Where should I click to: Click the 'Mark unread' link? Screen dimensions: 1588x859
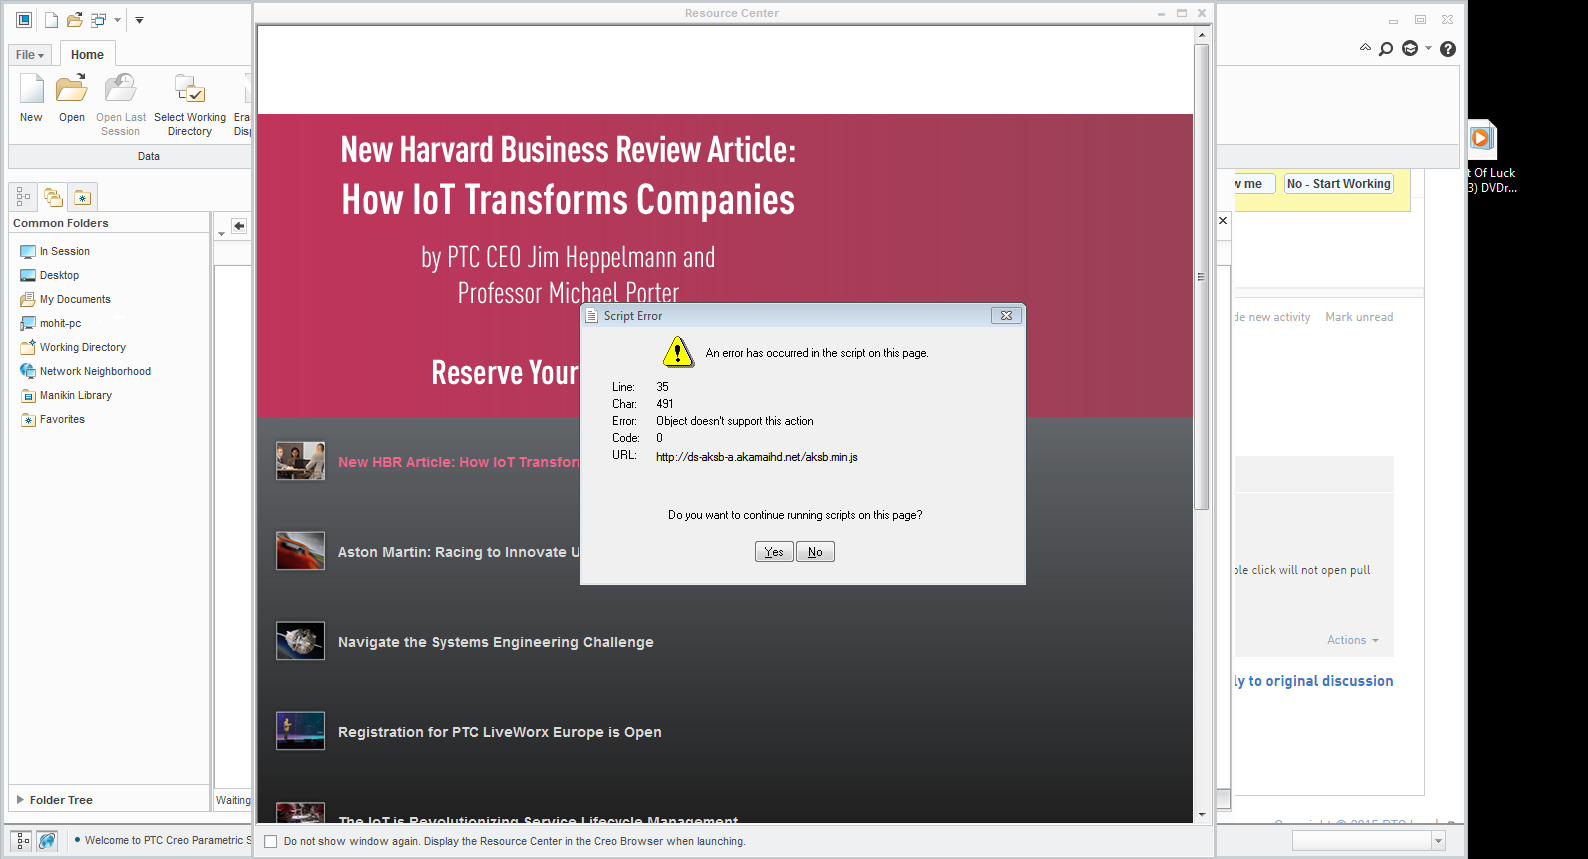1359,317
